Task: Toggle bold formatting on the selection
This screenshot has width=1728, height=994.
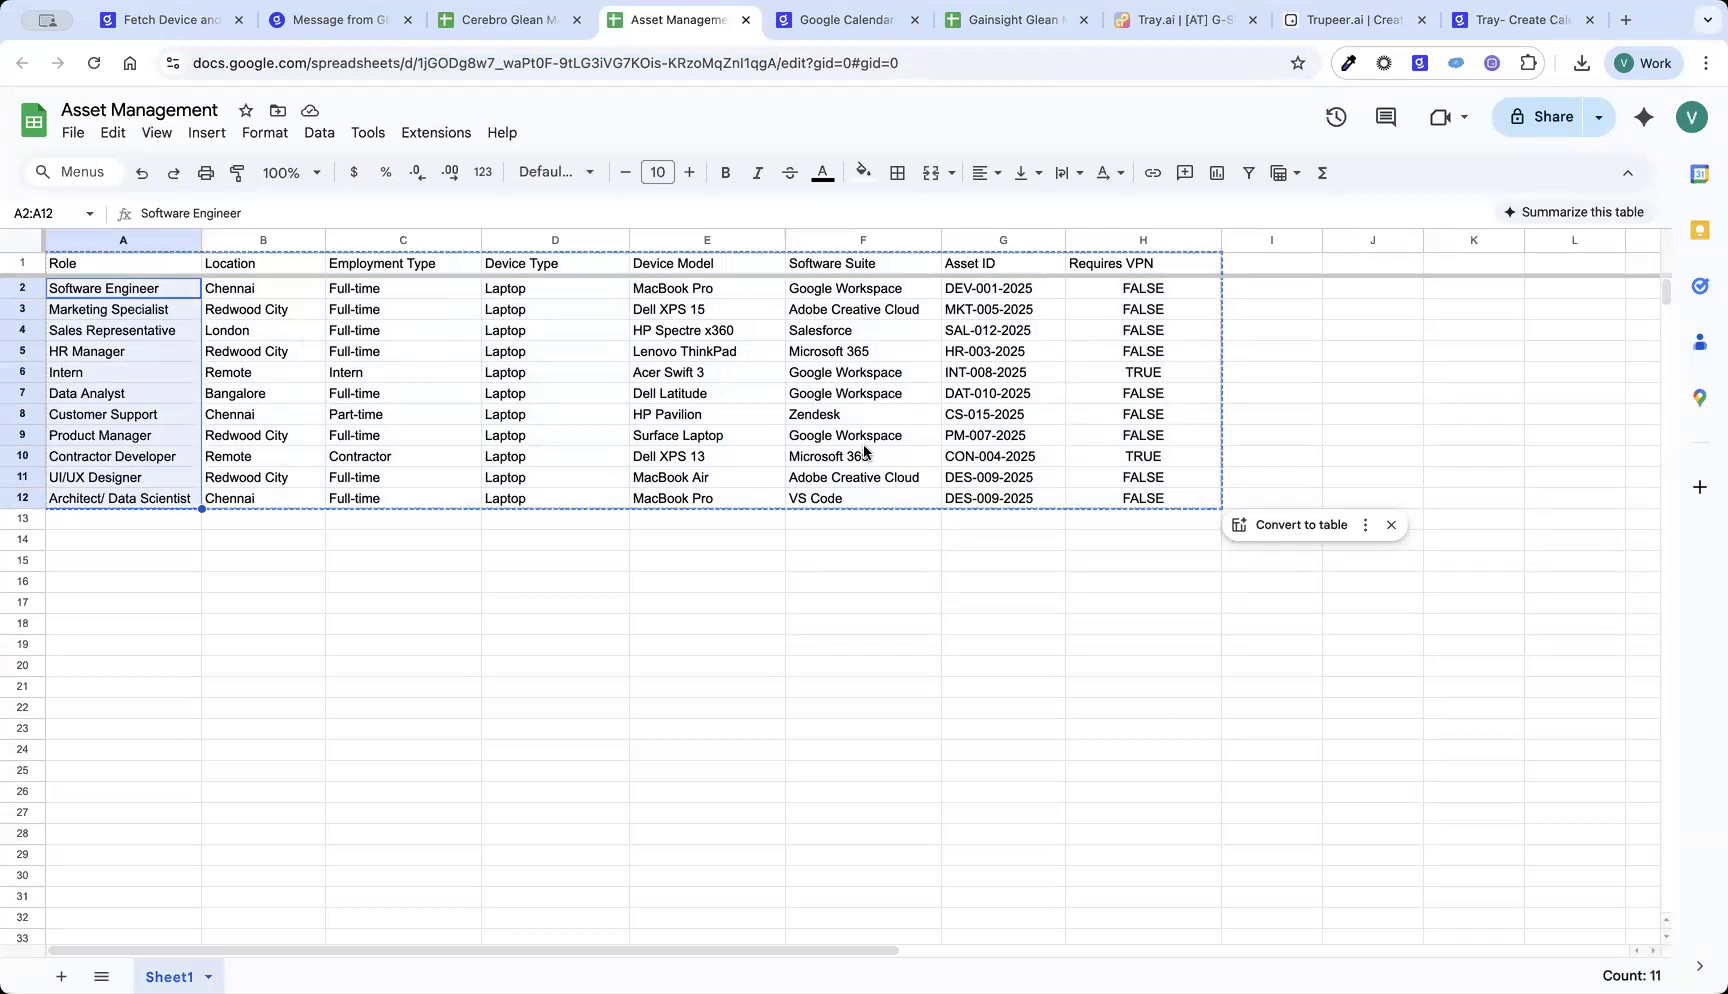Action: [x=725, y=172]
